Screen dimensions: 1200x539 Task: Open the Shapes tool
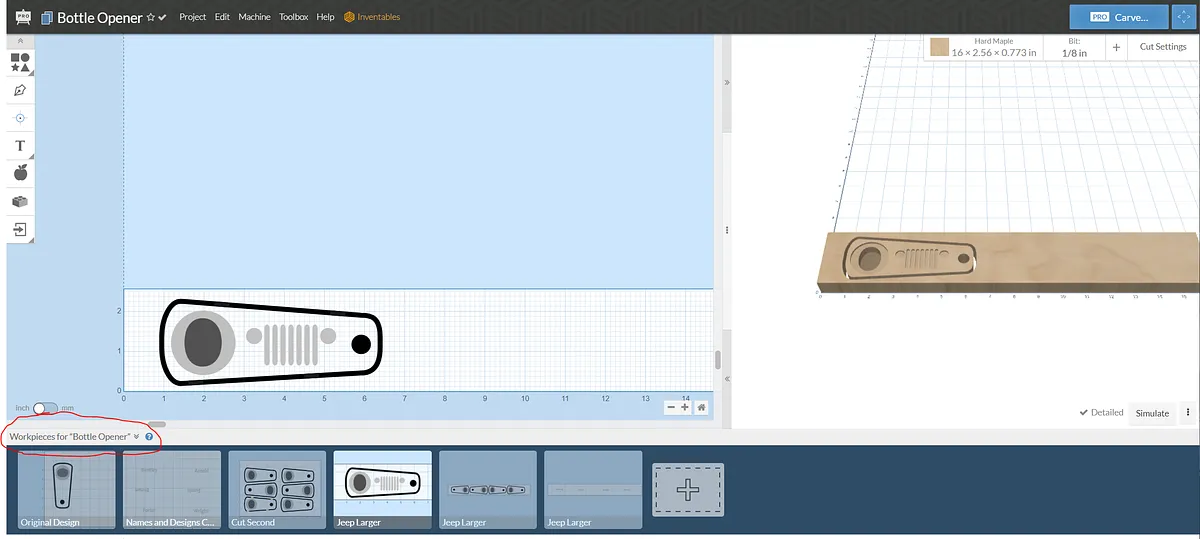coord(20,62)
